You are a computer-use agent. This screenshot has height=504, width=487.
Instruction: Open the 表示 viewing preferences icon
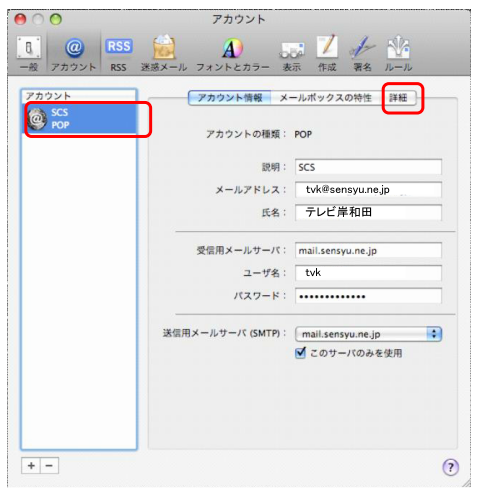[292, 53]
